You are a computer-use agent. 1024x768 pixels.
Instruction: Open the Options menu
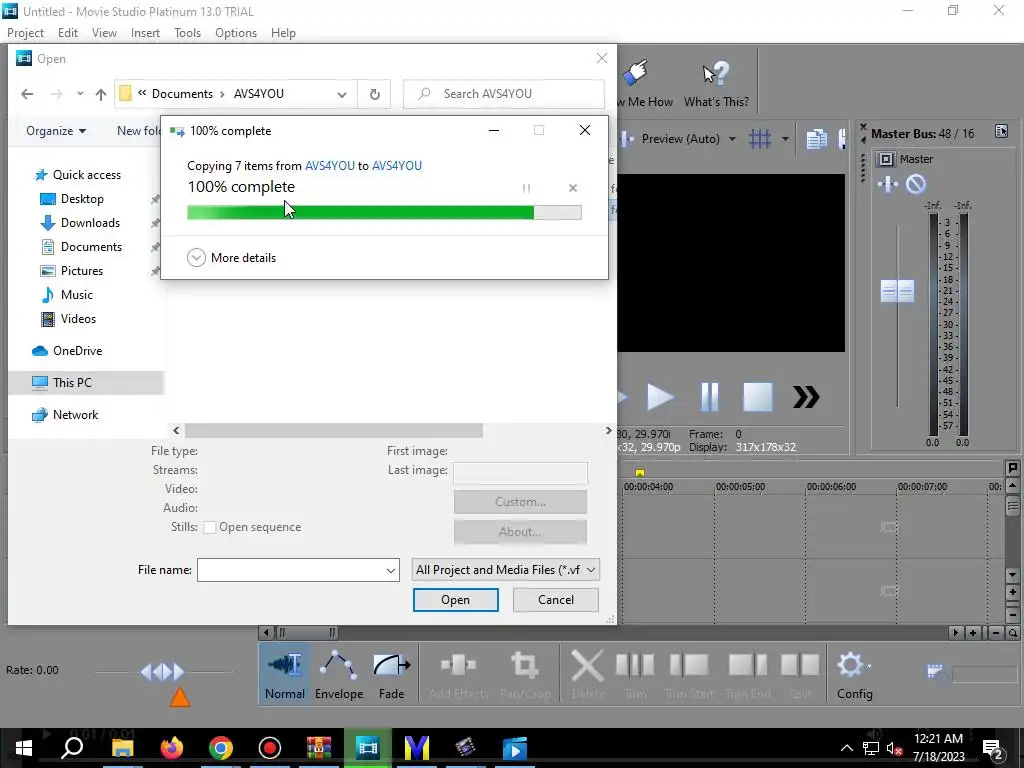coord(236,33)
